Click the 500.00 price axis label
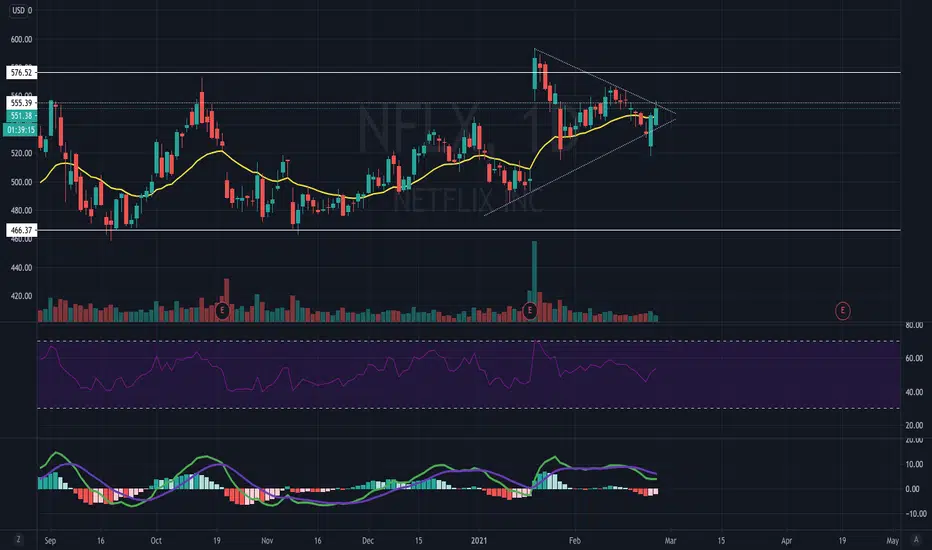 pyautogui.click(x=21, y=182)
